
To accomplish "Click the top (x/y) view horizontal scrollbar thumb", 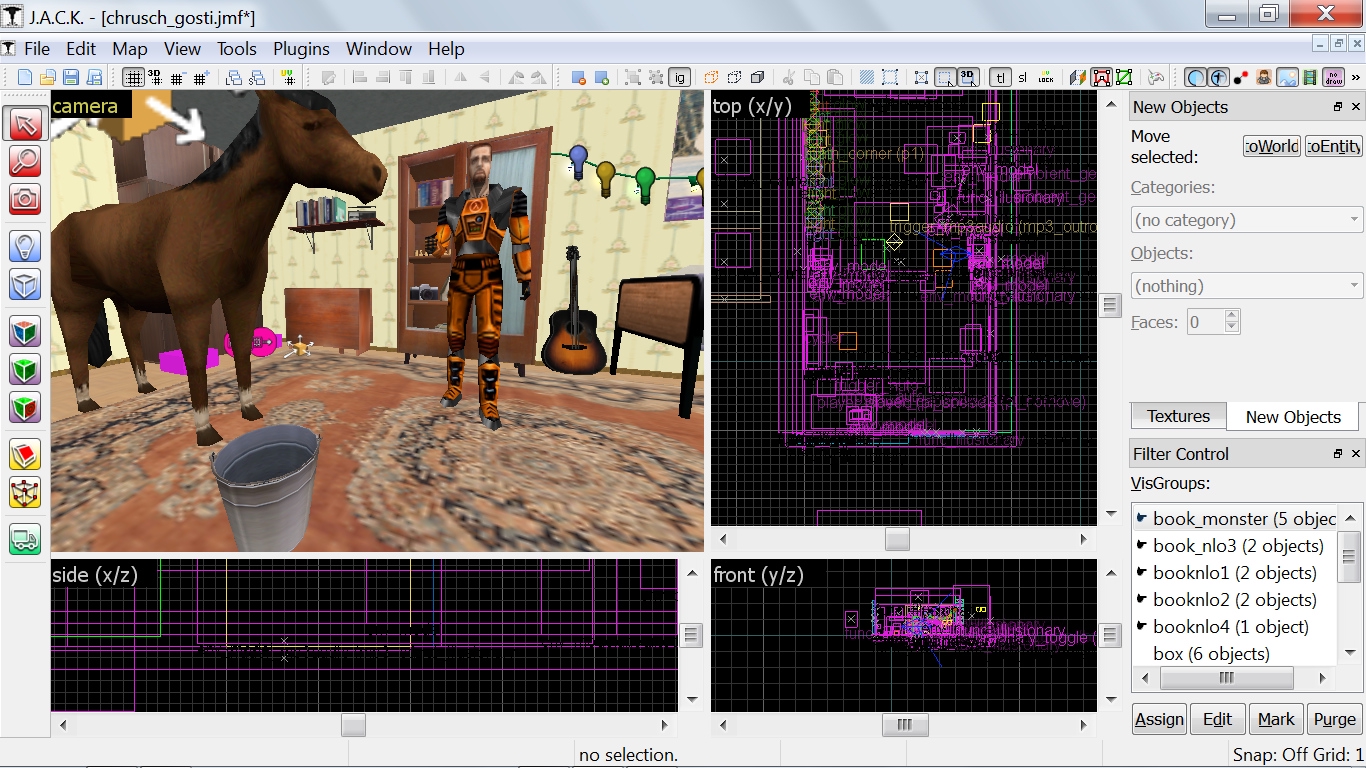I will (x=897, y=539).
